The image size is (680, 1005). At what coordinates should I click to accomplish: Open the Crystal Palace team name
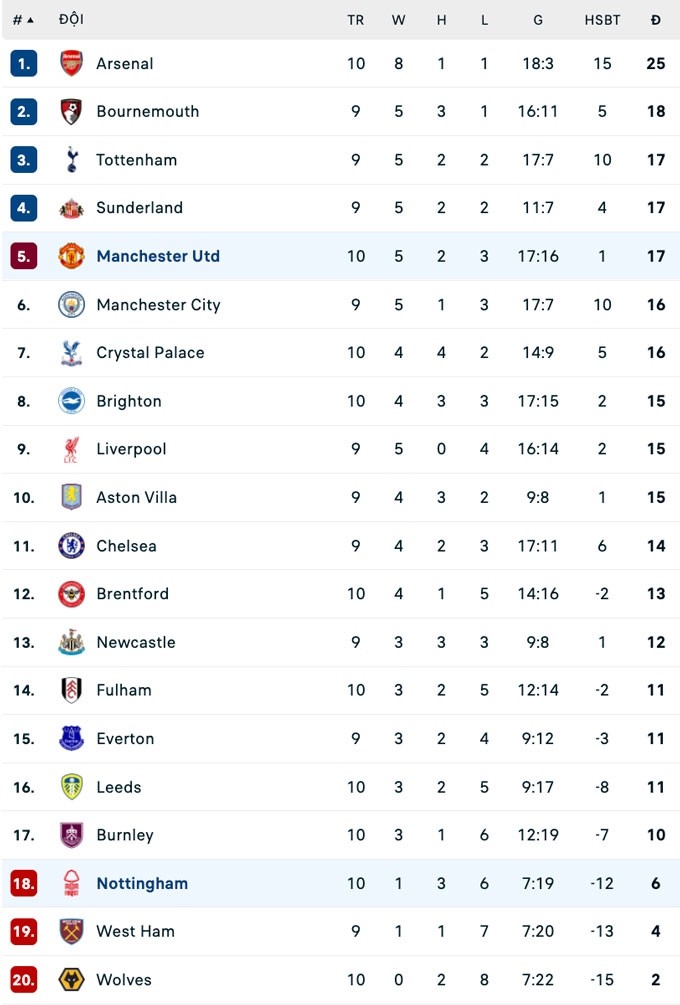150,352
